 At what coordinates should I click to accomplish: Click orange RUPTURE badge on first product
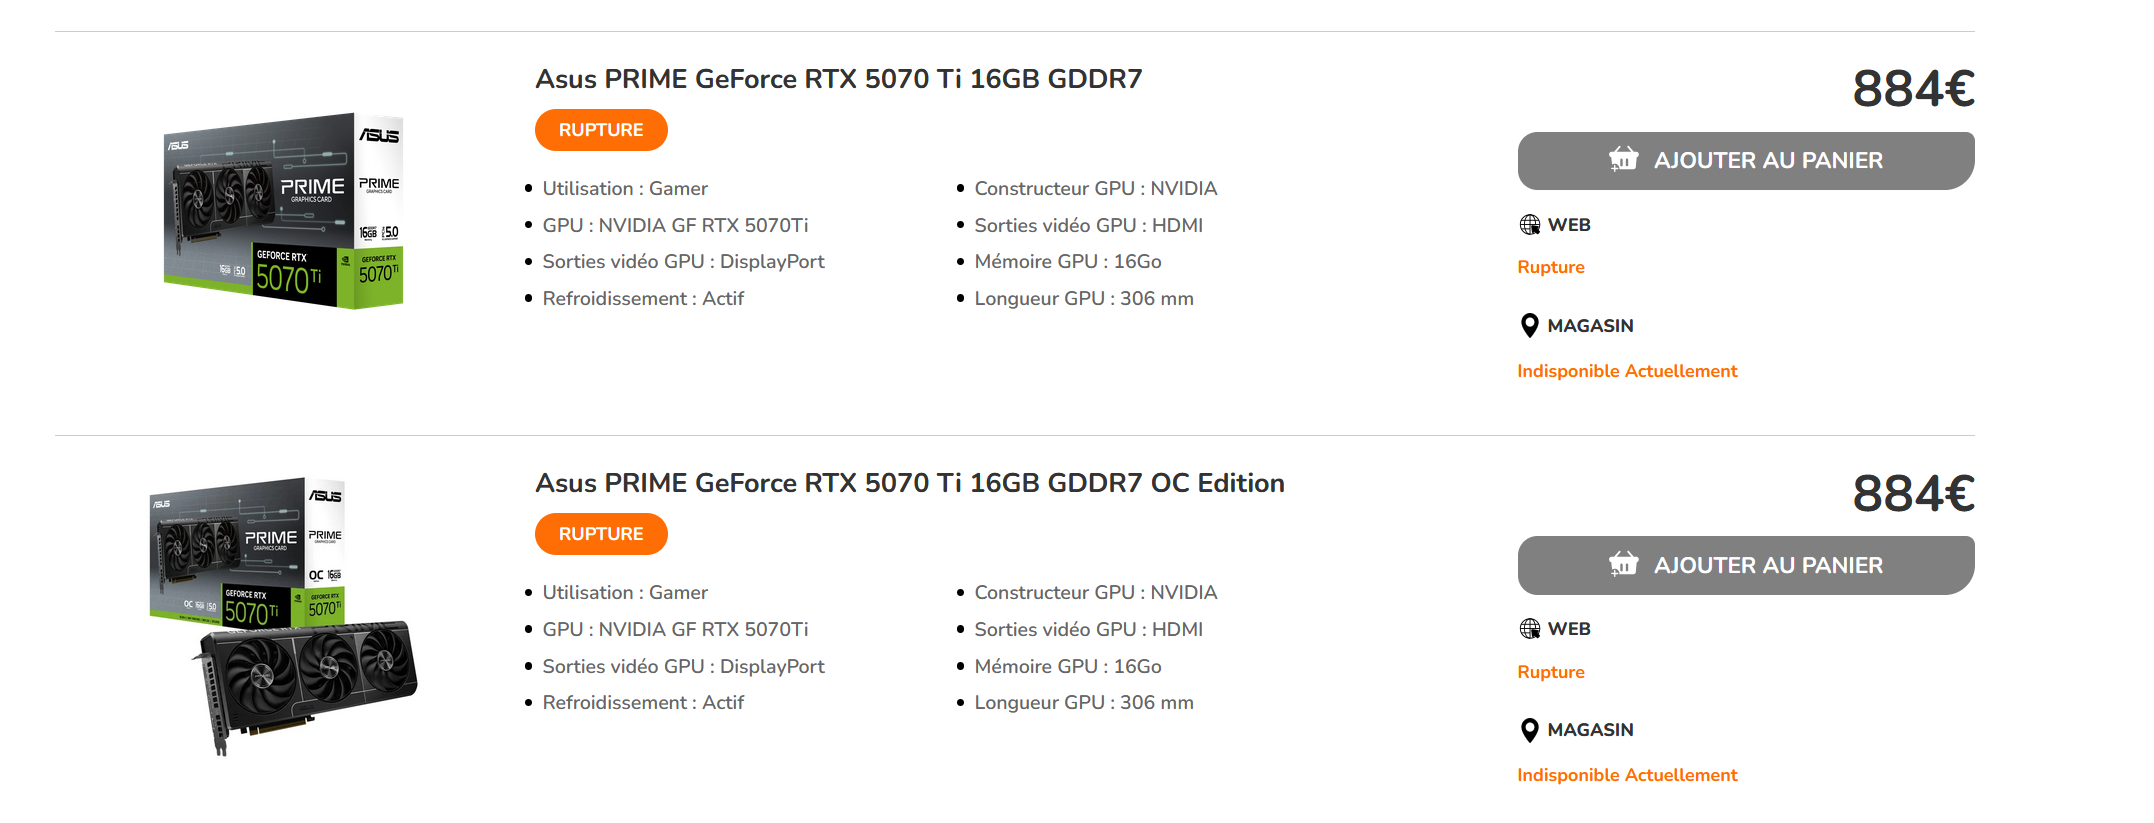coord(601,130)
